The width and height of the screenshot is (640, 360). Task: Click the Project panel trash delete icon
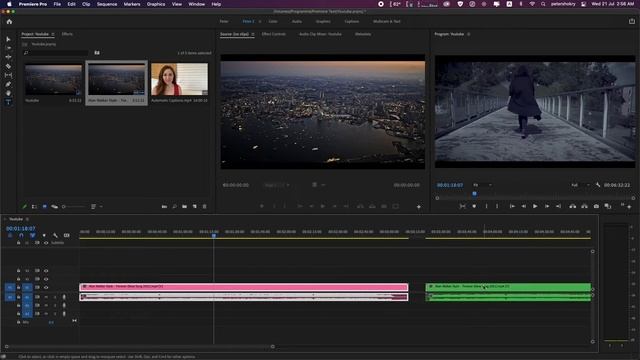[x=204, y=207]
